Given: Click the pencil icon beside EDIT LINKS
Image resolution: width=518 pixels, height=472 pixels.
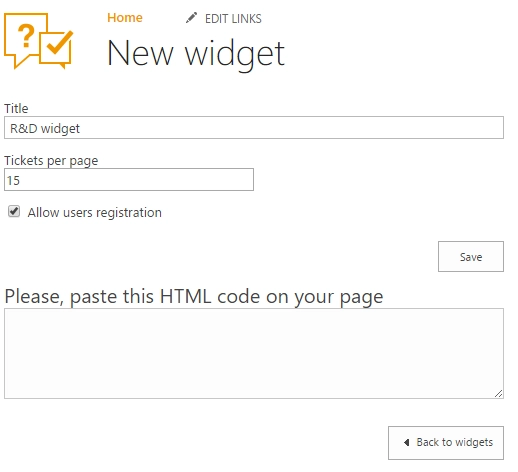Looking at the screenshot, I should [191, 18].
